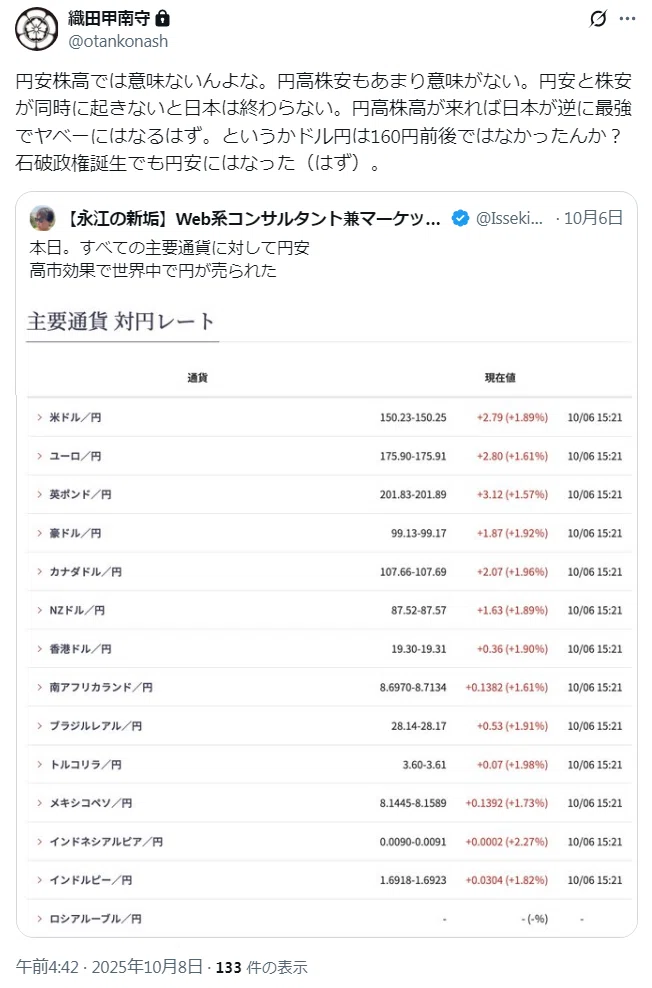Expand the トルコリラ/円 row chevron
Screen dimensions: 652x988
(39, 764)
